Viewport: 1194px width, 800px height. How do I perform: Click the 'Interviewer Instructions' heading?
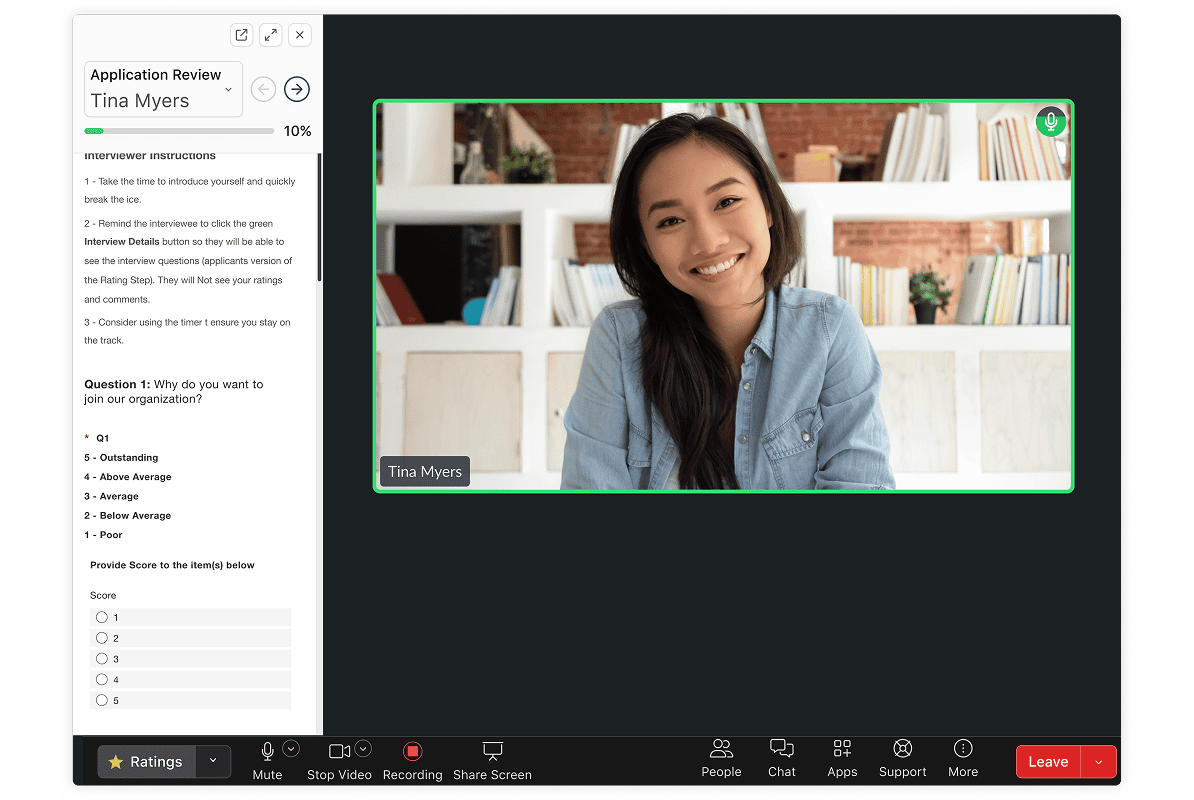click(150, 156)
